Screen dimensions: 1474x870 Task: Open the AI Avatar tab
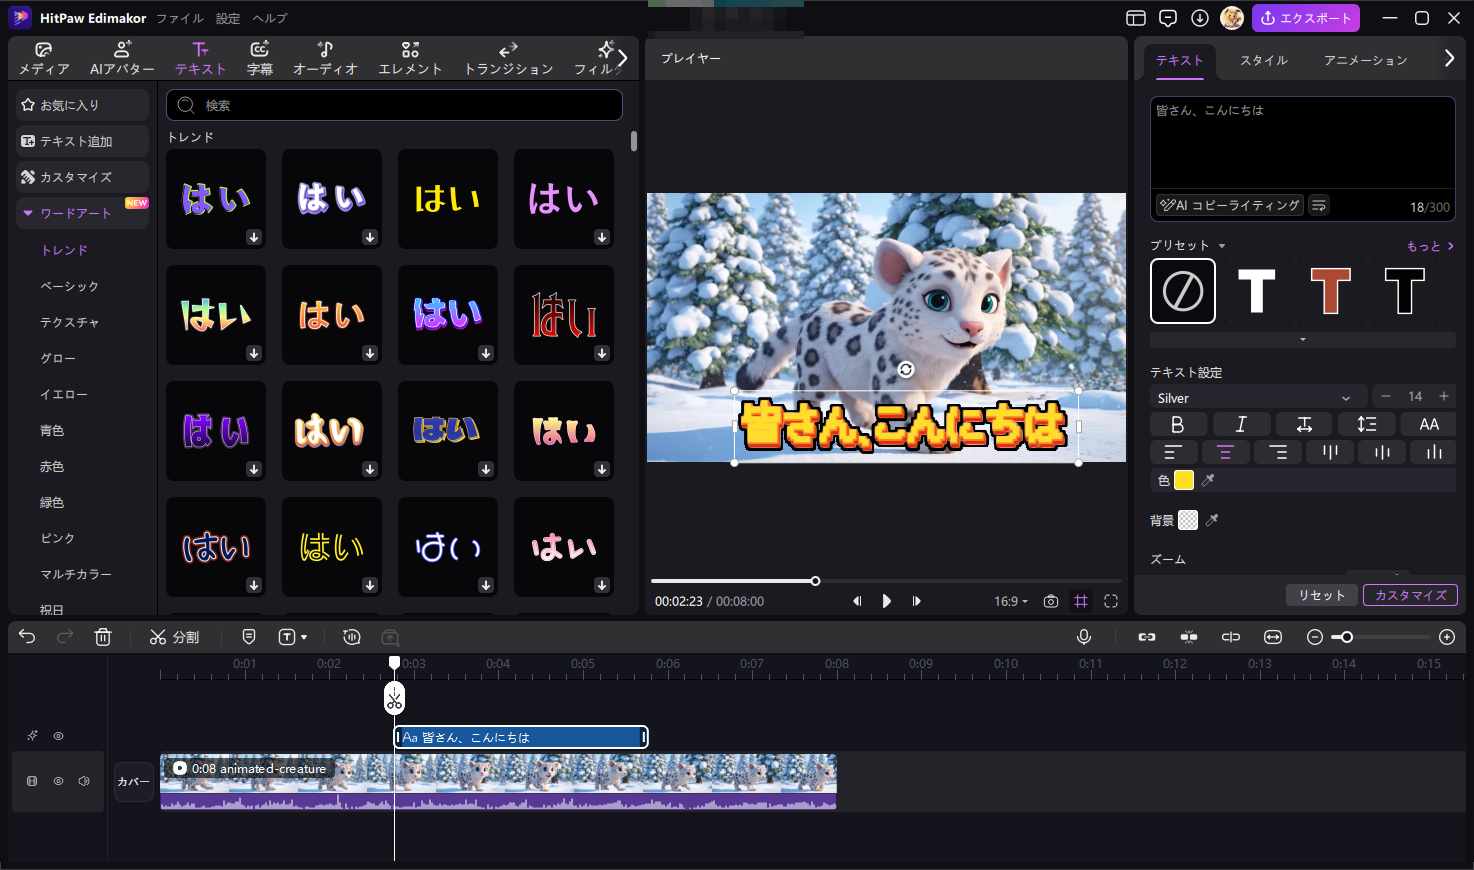(x=122, y=59)
